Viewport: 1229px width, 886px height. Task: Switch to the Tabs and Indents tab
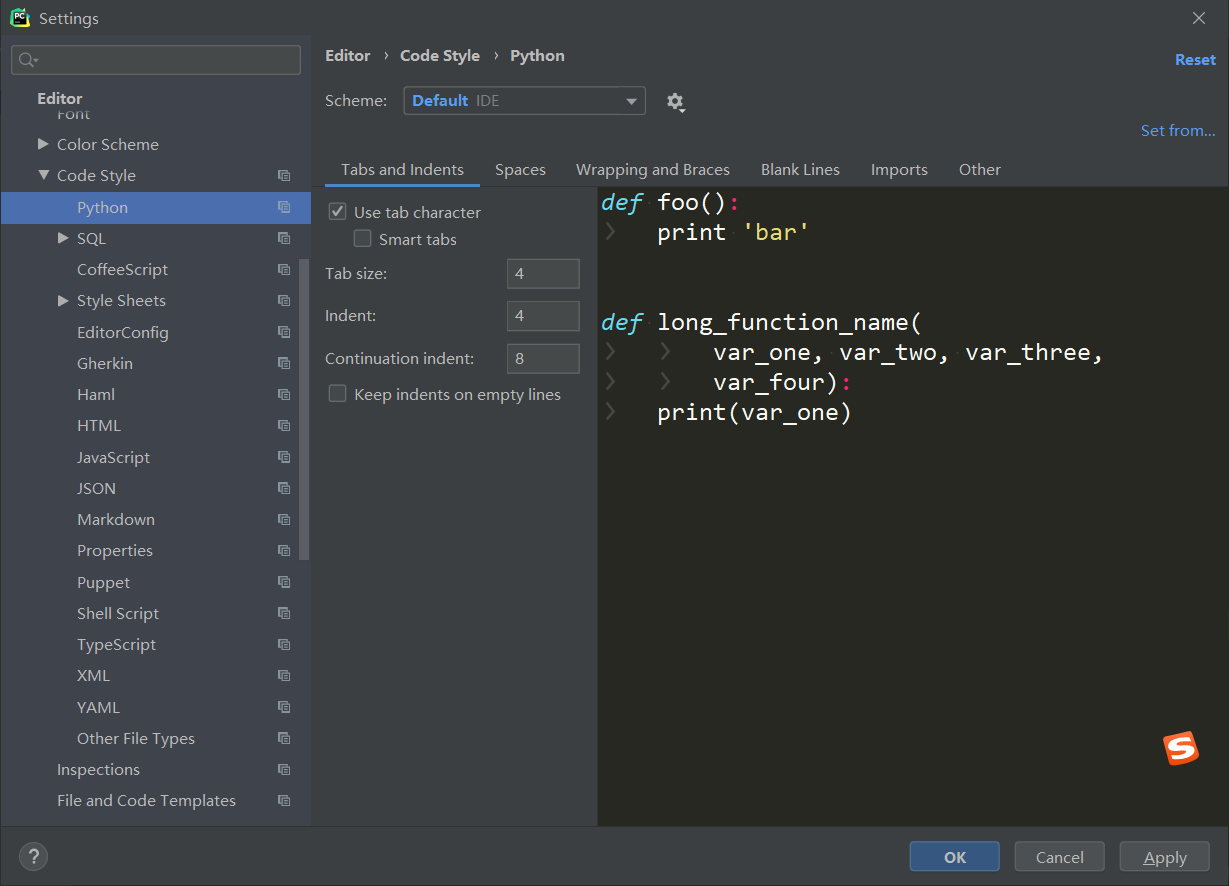pyautogui.click(x=402, y=170)
